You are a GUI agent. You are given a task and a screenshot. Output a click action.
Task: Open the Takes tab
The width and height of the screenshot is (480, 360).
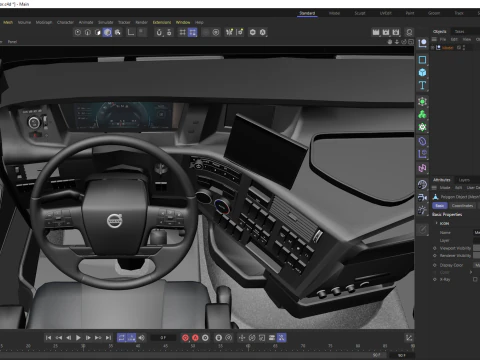tap(460, 31)
